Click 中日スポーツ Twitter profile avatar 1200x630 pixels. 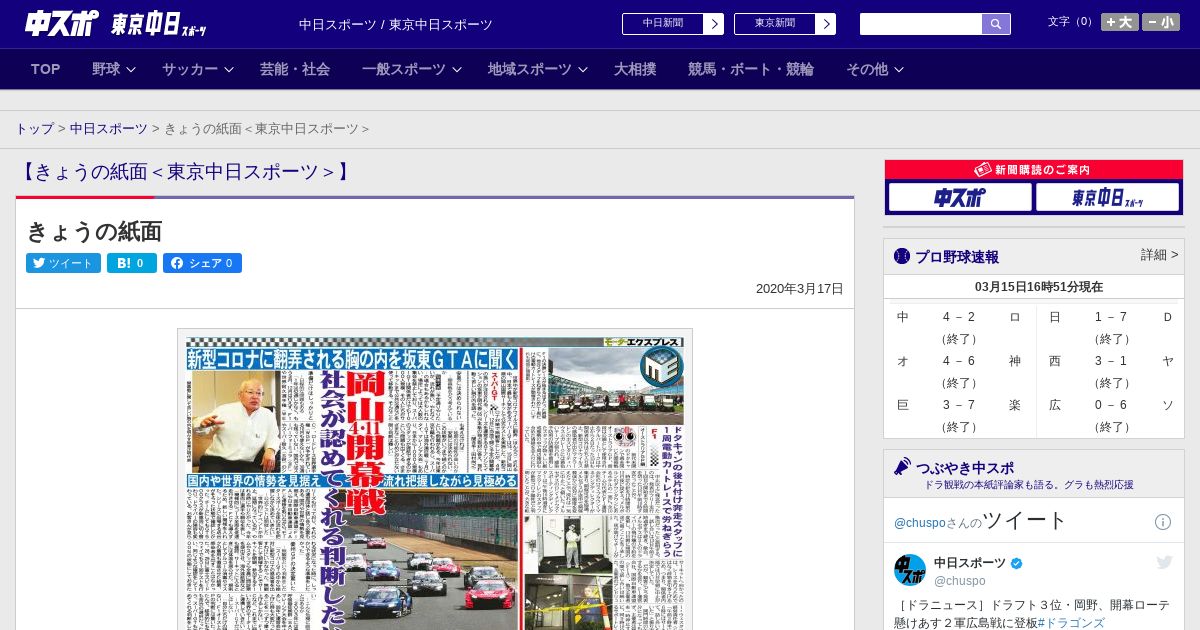click(910, 570)
